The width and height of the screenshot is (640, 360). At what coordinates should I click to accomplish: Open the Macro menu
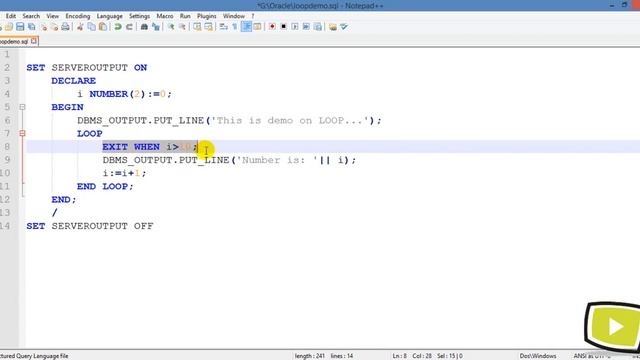tap(165, 16)
